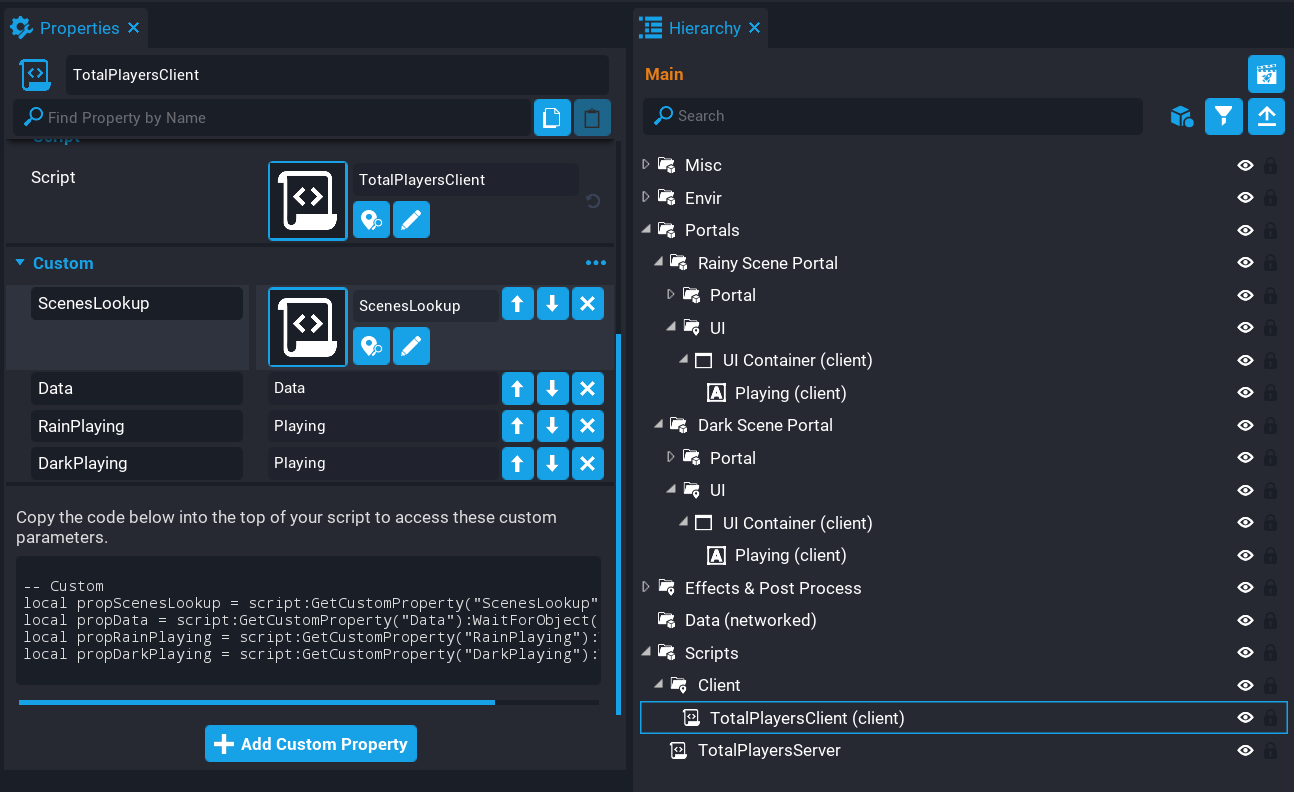
Task: Find the ScenesLookup asset using the locate icon
Action: tap(371, 346)
